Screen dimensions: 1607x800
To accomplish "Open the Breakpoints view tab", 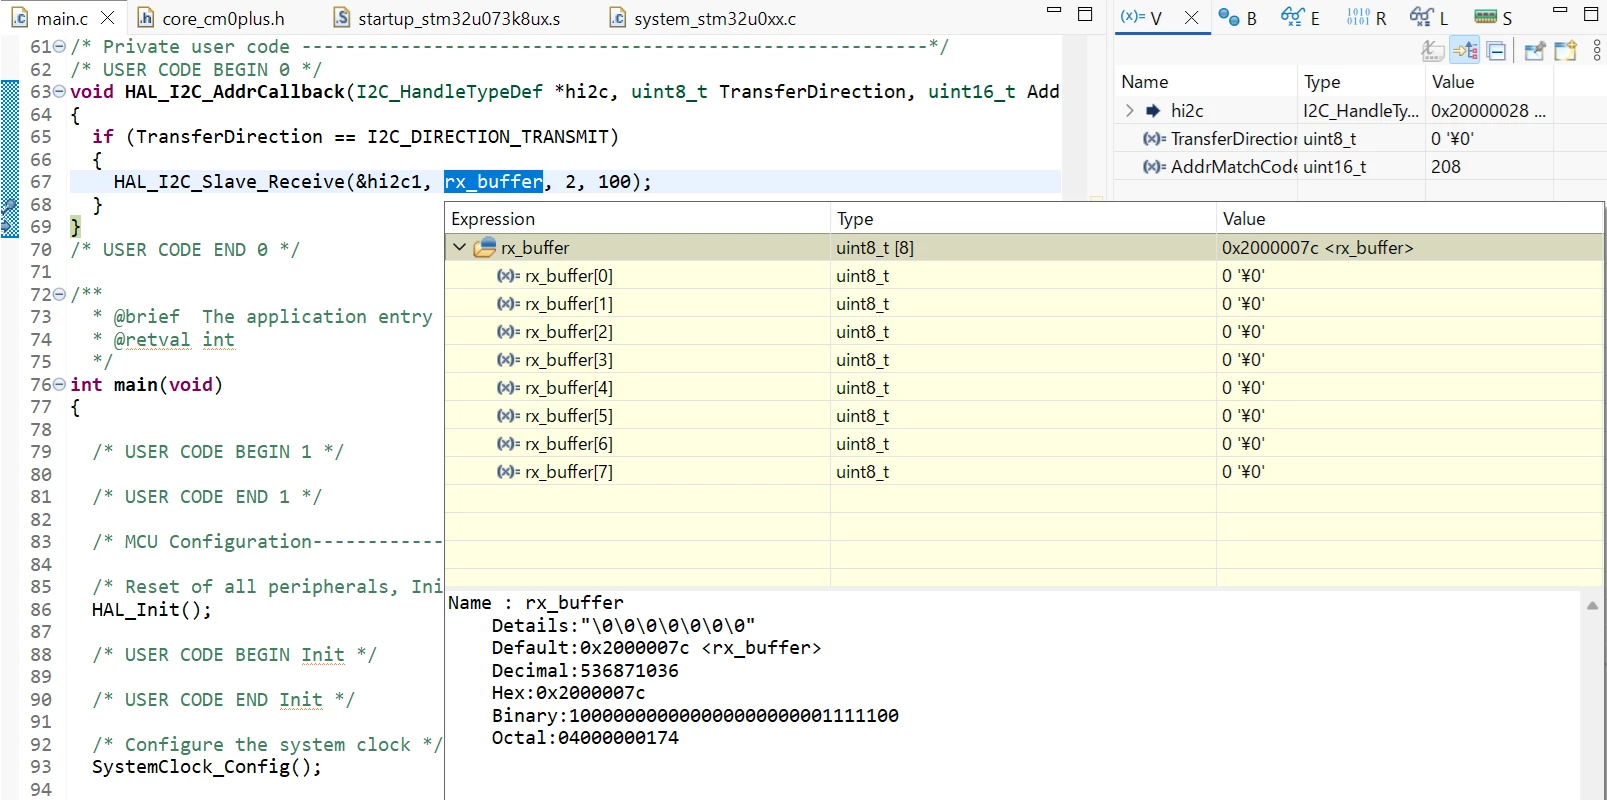I will (1238, 18).
